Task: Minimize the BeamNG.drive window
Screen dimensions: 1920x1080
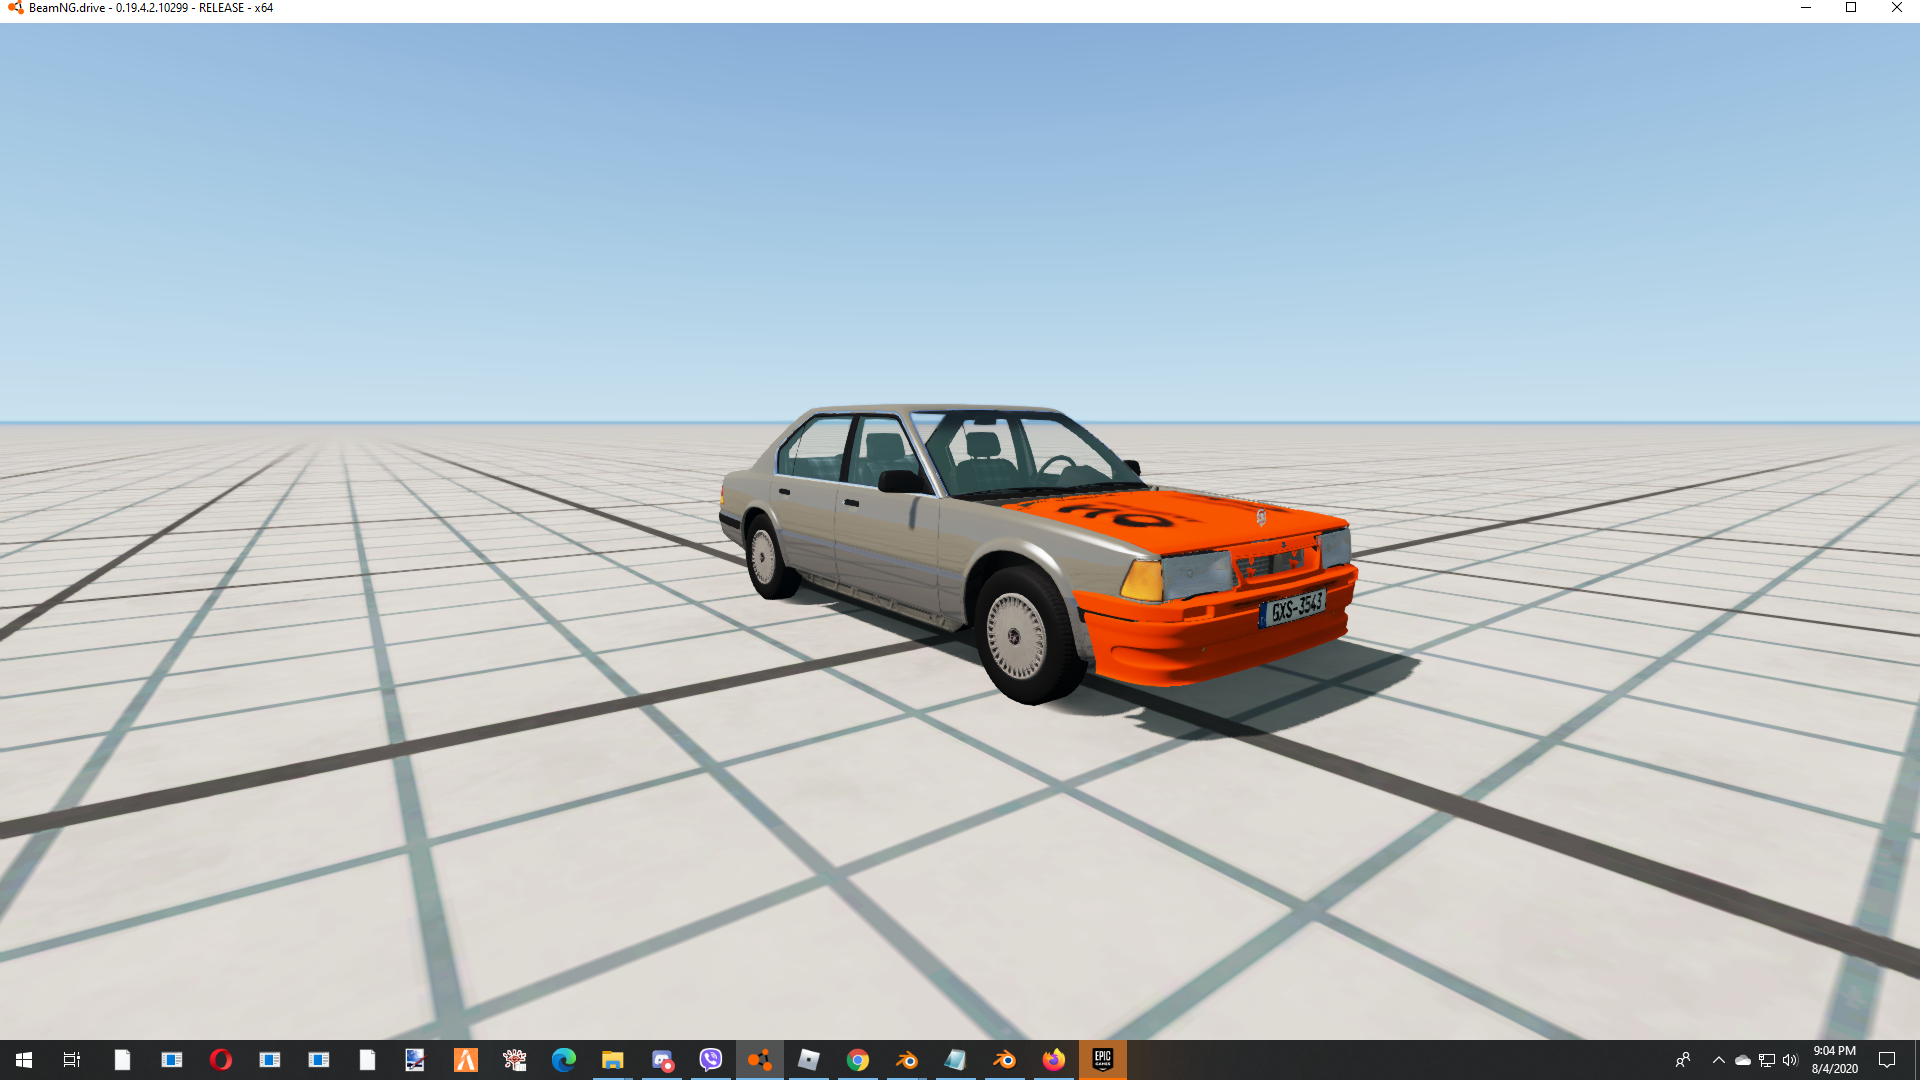Action: (1806, 8)
